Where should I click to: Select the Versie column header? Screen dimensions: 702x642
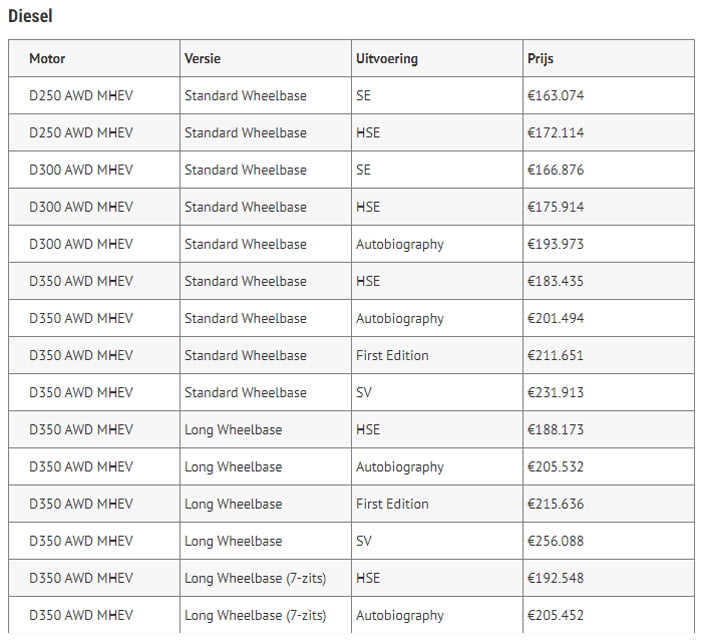click(202, 59)
